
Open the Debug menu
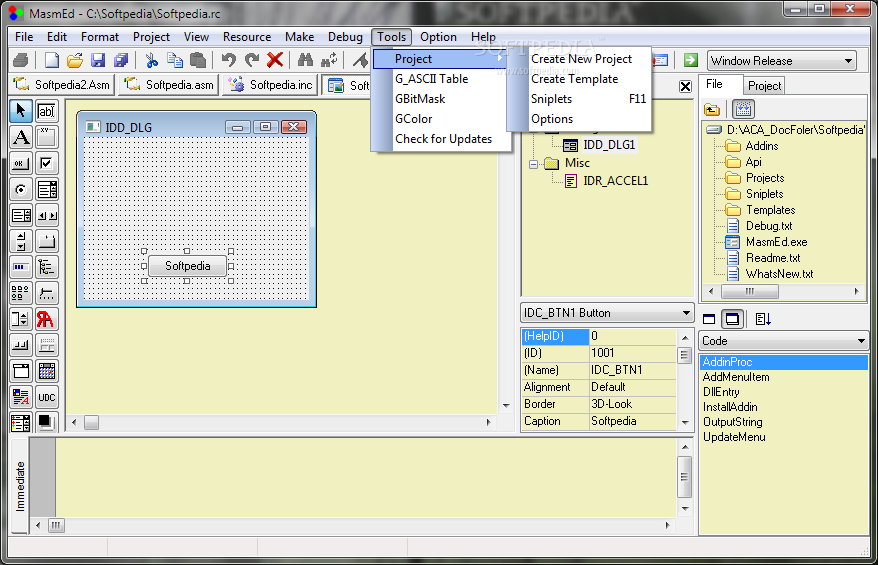click(x=345, y=37)
